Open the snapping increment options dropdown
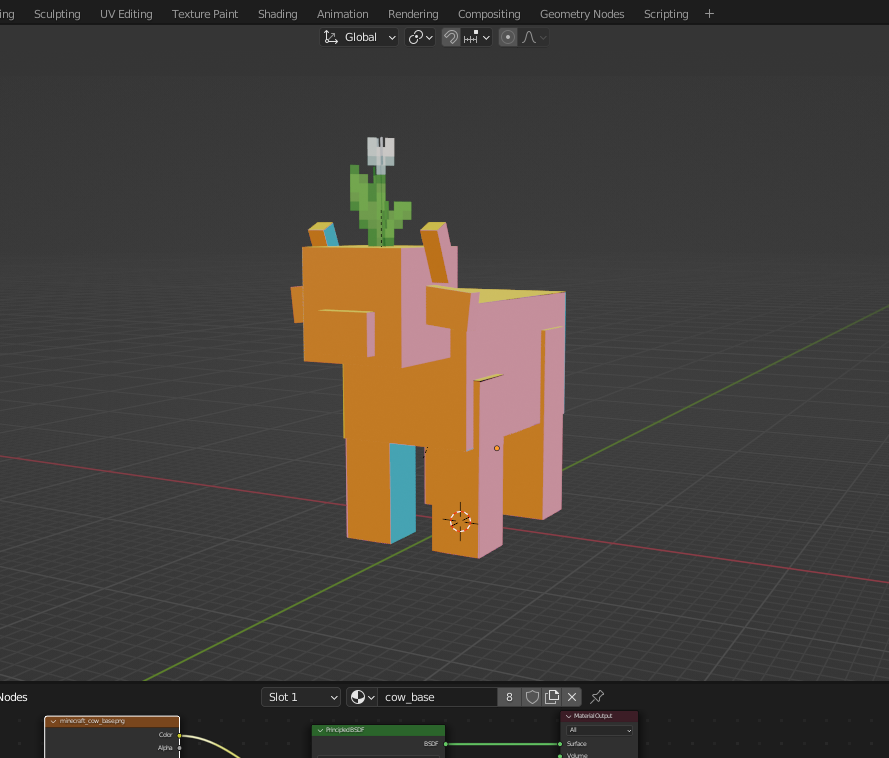The image size is (889, 758). [476, 37]
